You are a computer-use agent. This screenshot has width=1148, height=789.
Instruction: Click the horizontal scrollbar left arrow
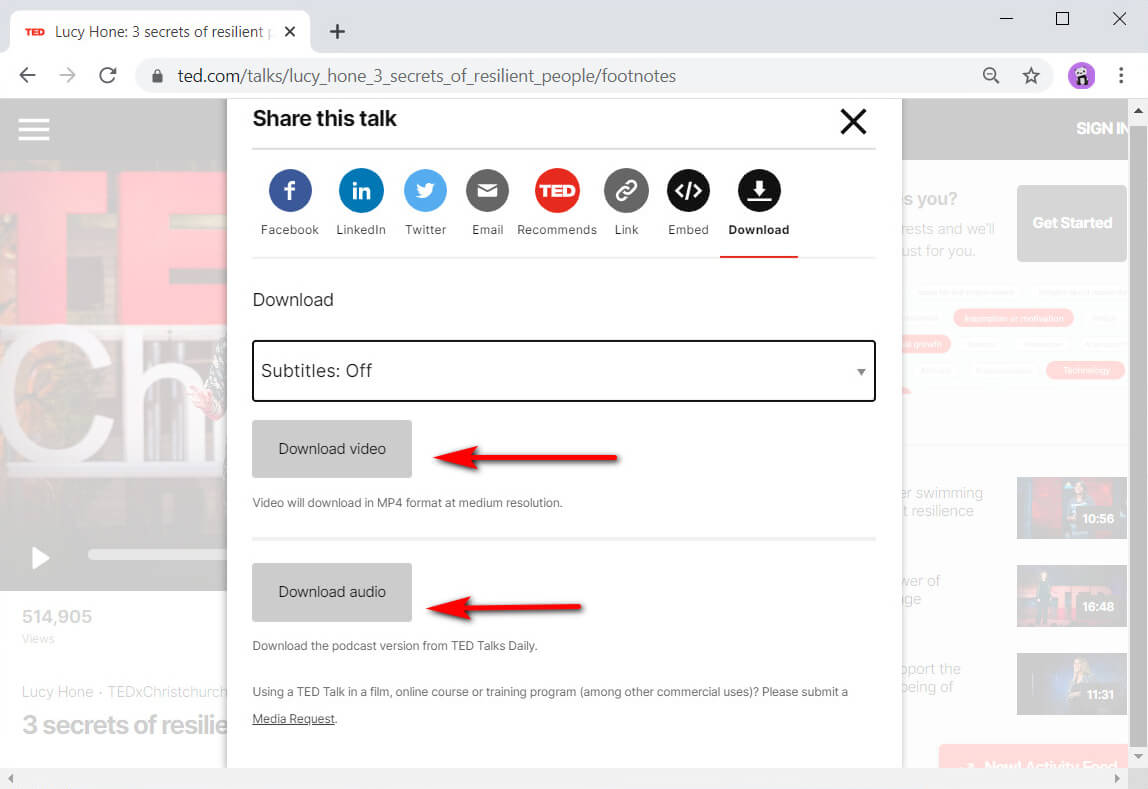[10, 779]
